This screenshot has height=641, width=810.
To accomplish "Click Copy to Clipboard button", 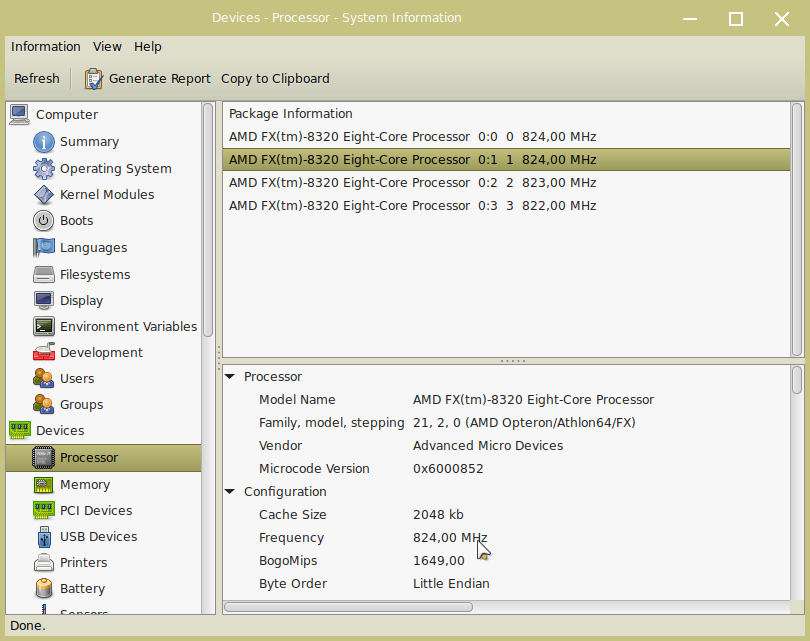I will pos(275,79).
